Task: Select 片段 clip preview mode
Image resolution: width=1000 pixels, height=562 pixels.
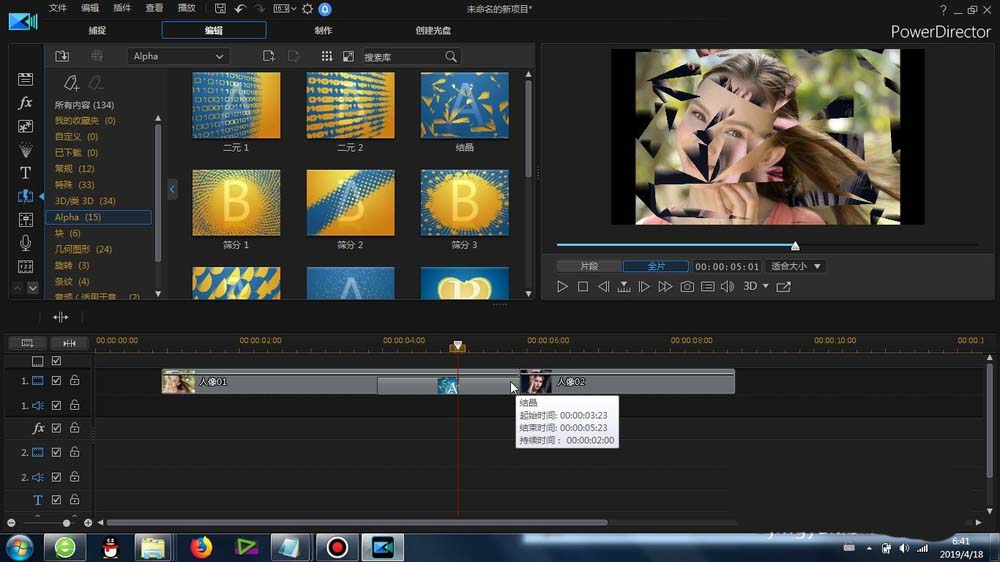Action: tap(589, 266)
